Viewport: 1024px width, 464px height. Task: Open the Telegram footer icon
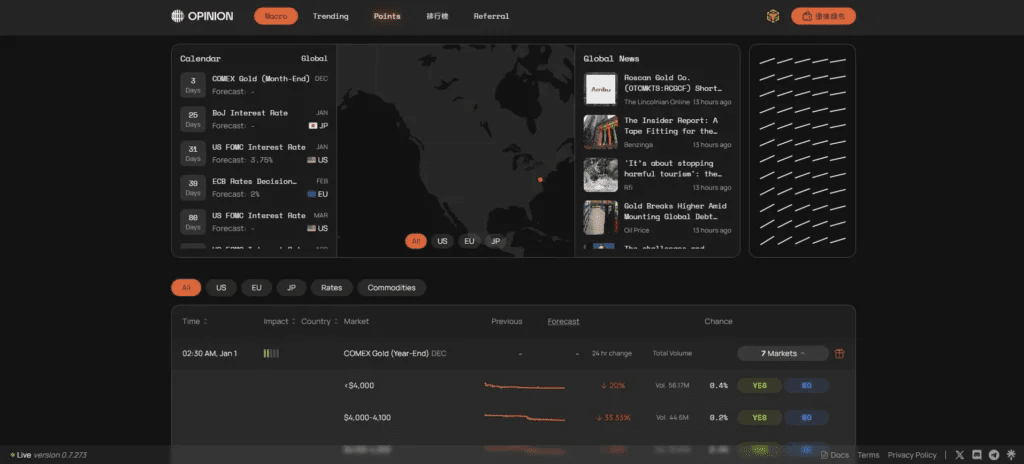[x=994, y=455]
